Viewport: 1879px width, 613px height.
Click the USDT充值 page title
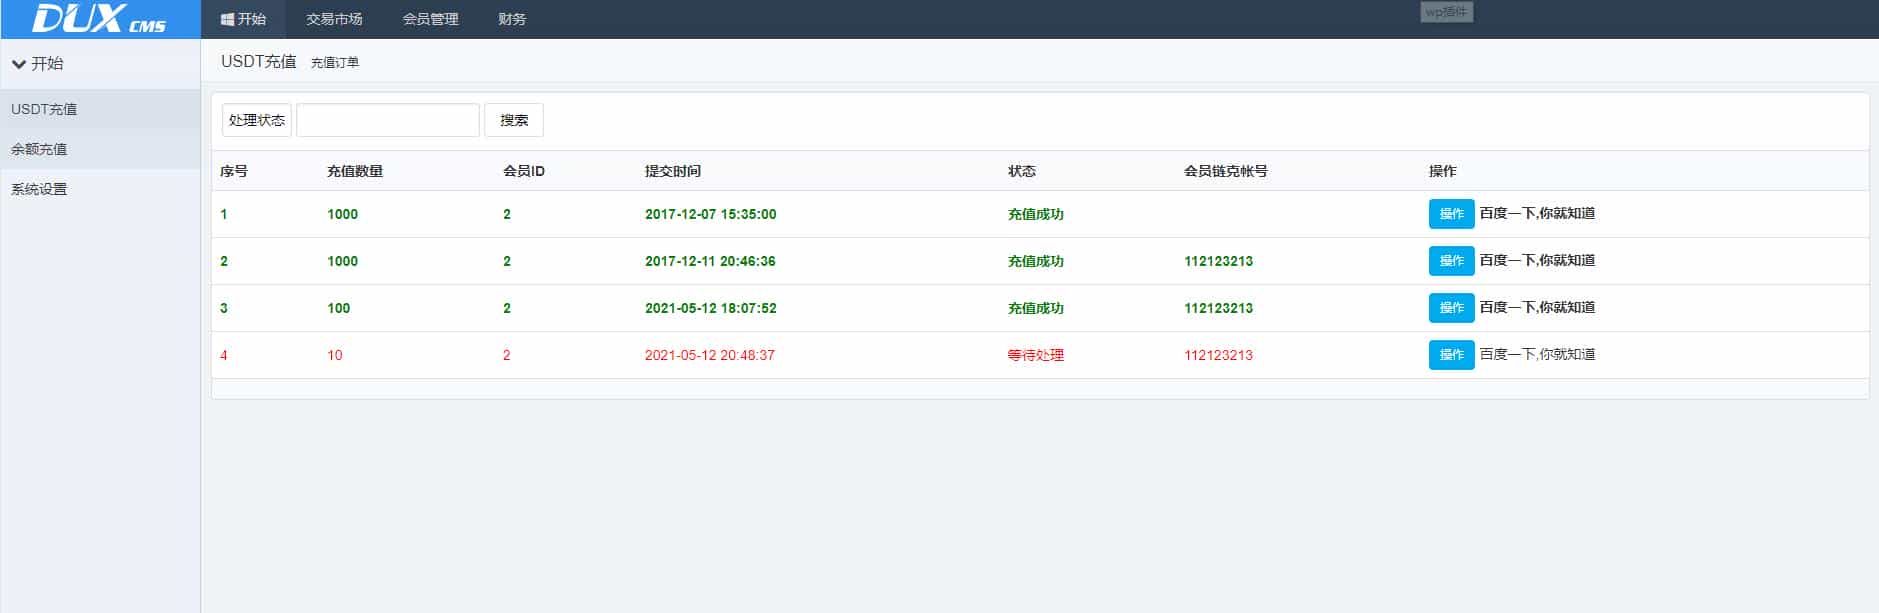point(259,61)
